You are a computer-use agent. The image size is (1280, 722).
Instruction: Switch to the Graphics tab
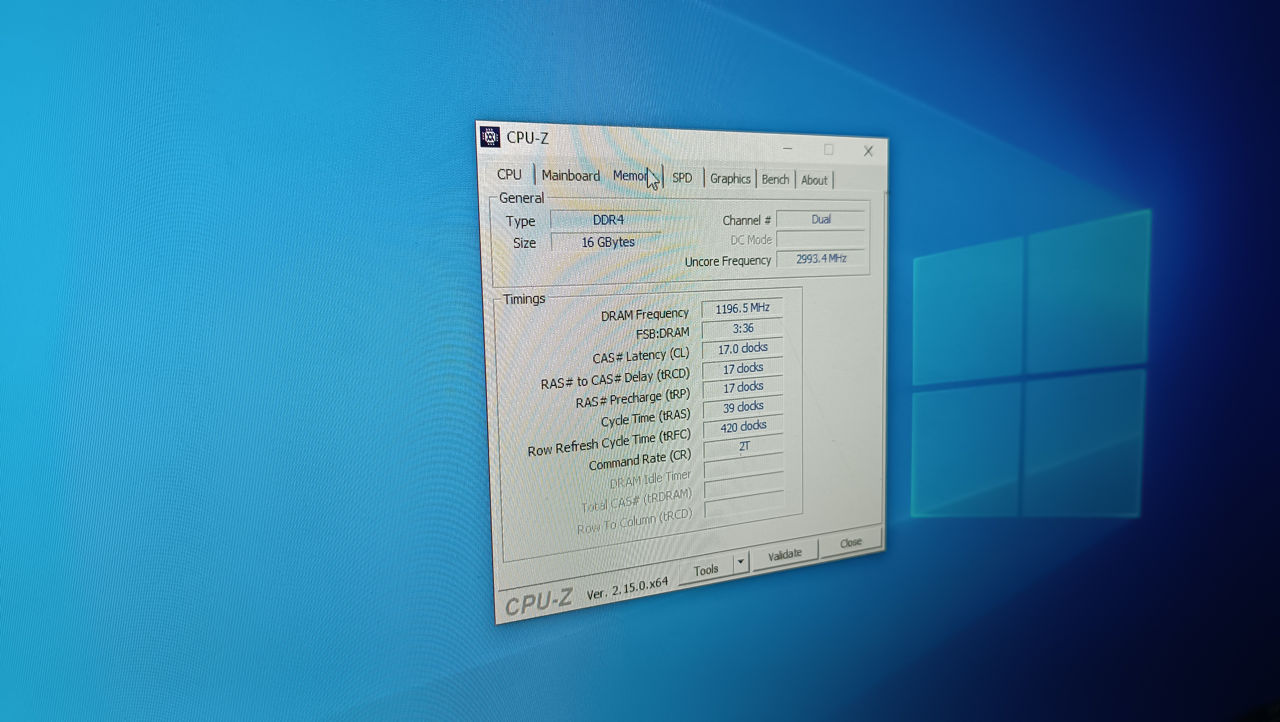pyautogui.click(x=730, y=179)
